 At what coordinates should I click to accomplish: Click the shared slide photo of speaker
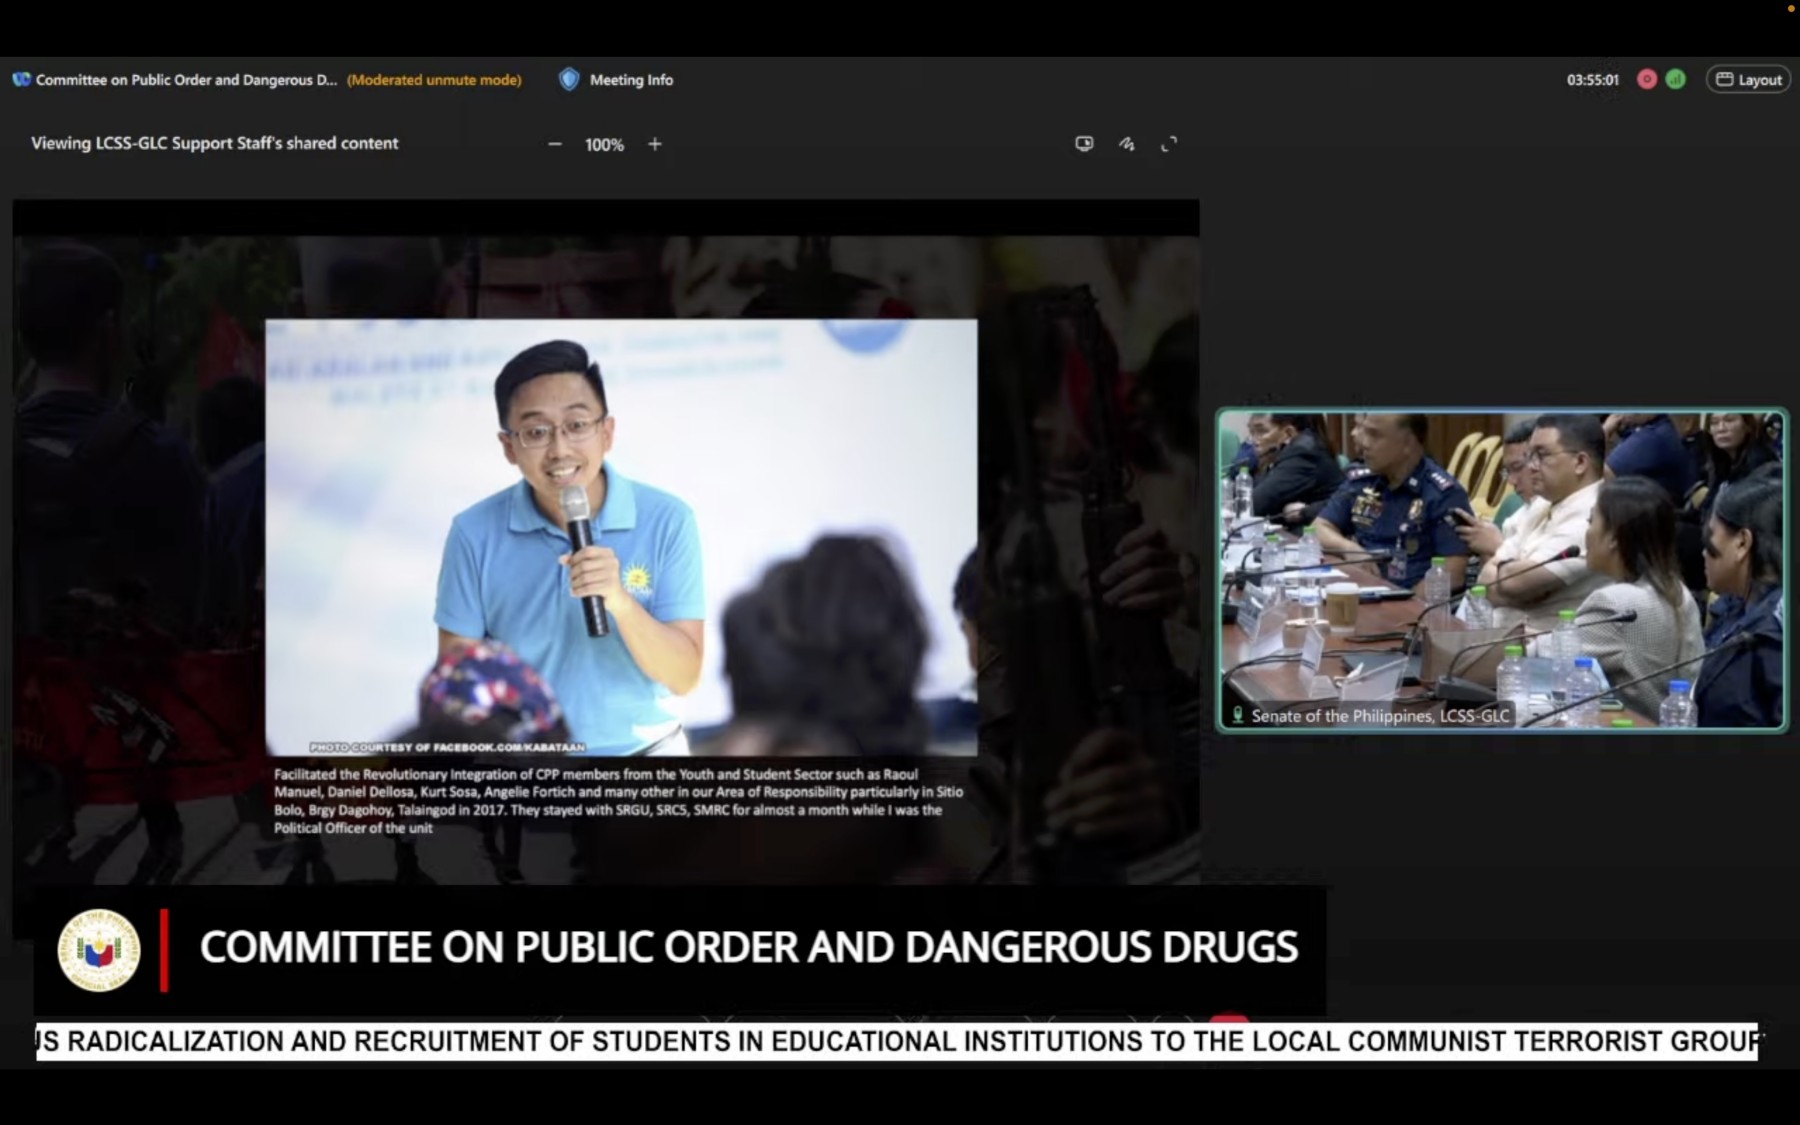click(621, 537)
